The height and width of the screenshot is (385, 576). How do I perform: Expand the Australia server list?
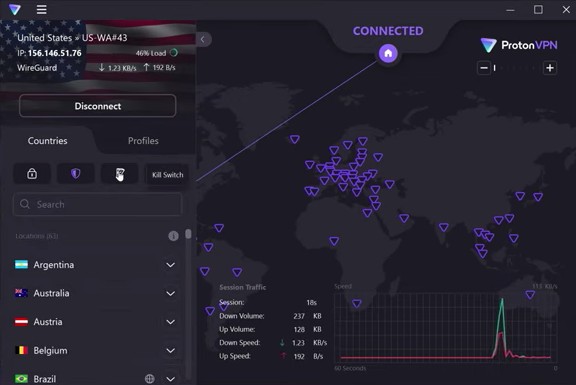(x=170, y=294)
